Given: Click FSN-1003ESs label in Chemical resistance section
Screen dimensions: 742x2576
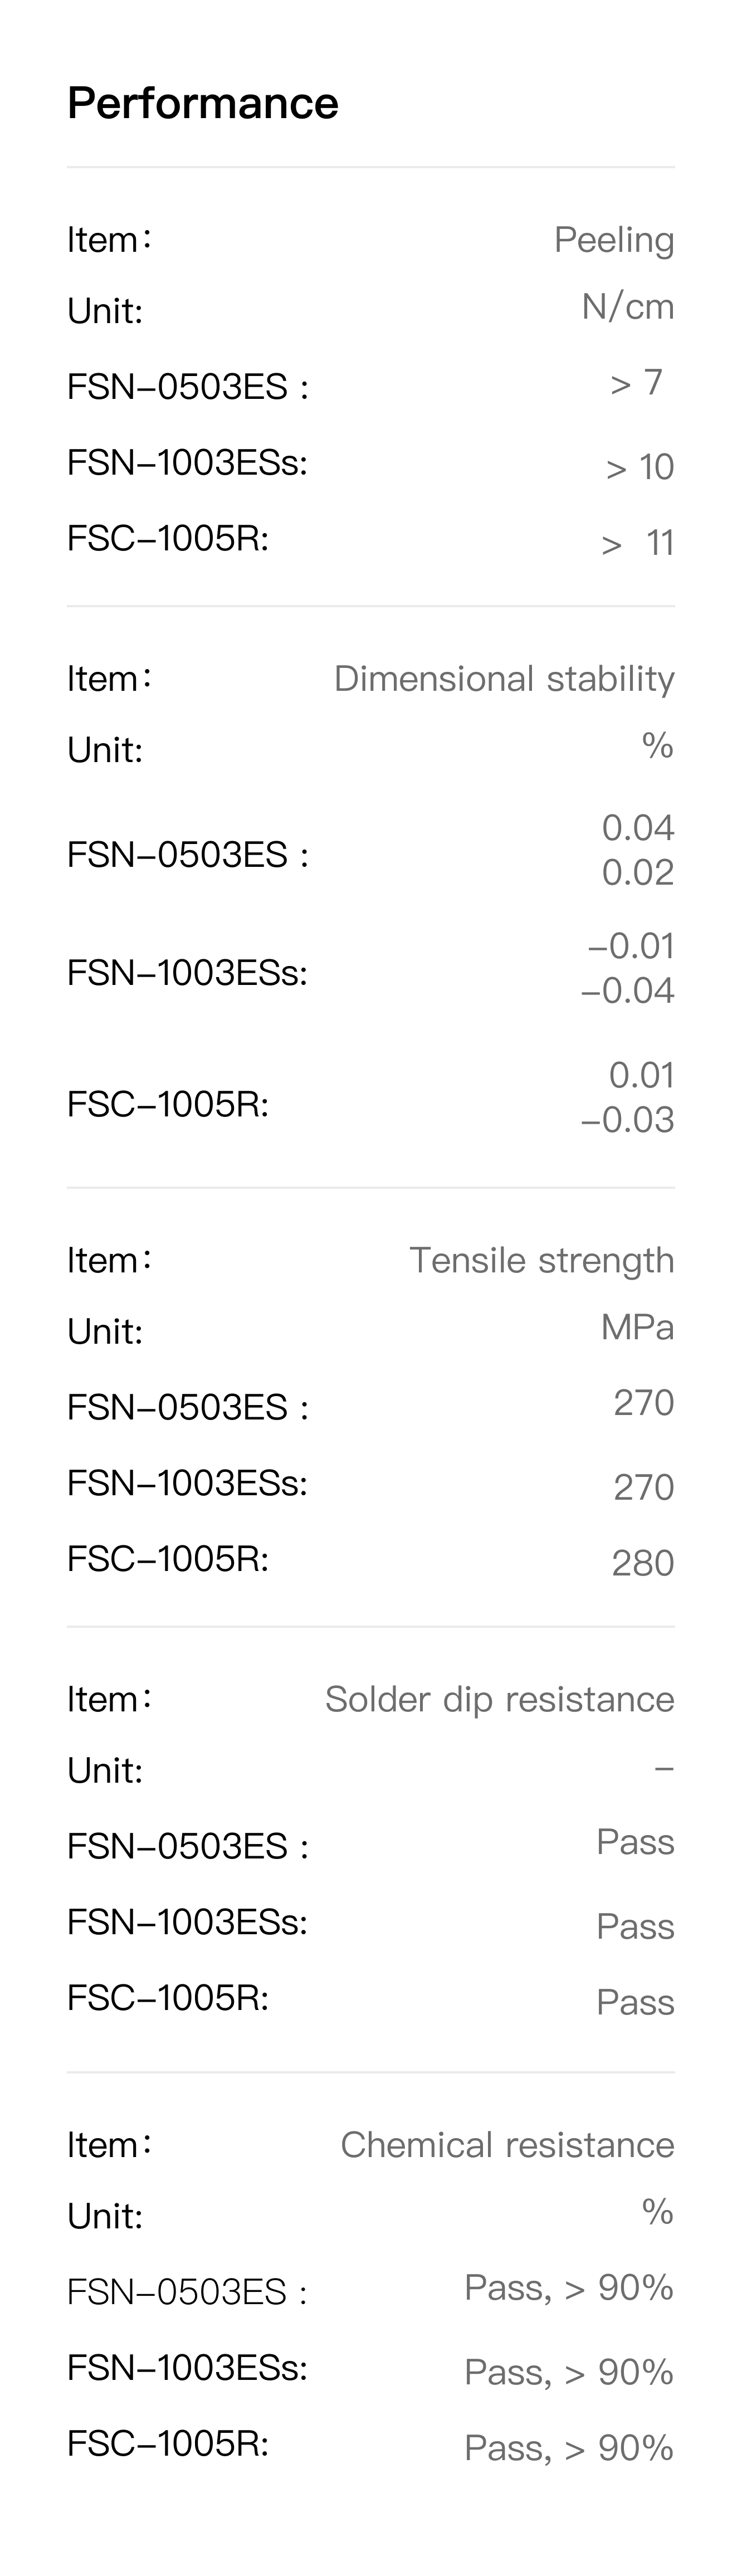Looking at the screenshot, I should pyautogui.click(x=187, y=2368).
